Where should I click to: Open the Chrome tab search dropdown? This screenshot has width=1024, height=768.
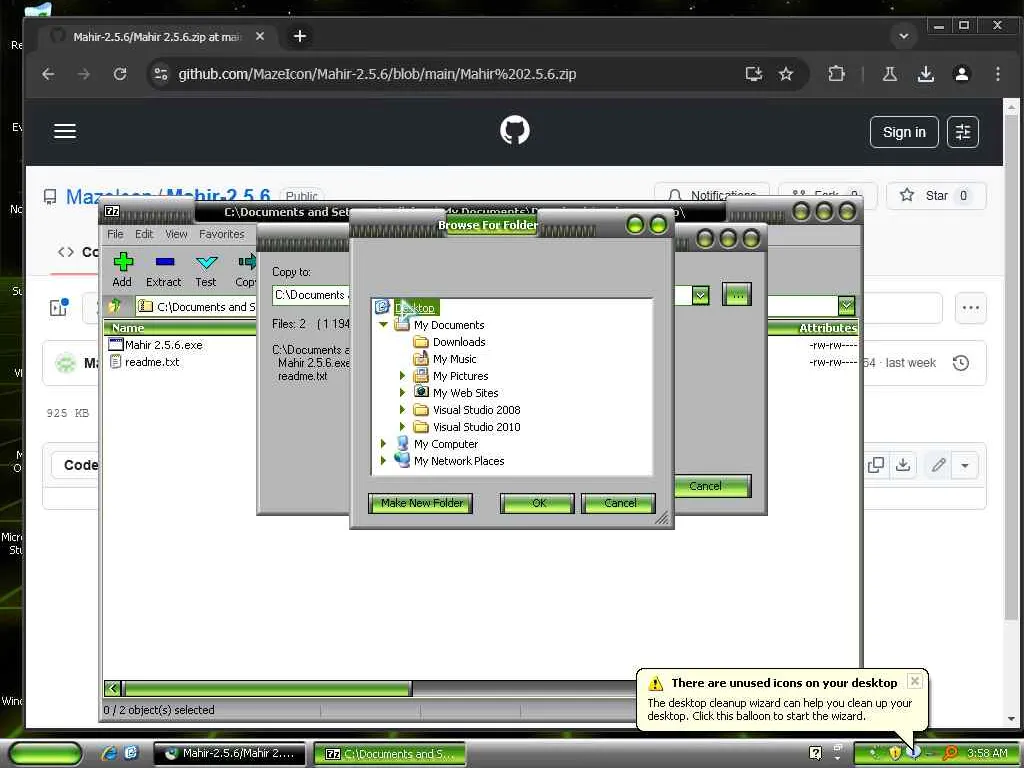(904, 36)
